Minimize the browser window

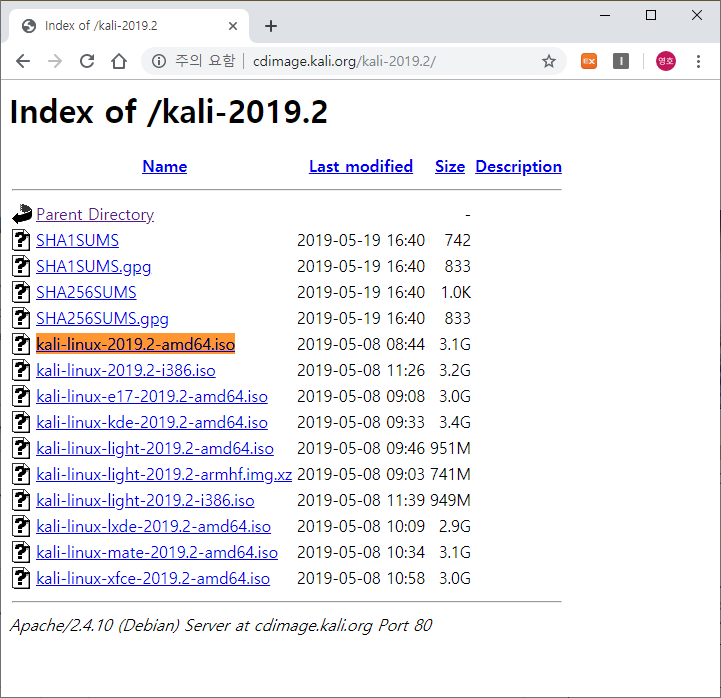(605, 15)
